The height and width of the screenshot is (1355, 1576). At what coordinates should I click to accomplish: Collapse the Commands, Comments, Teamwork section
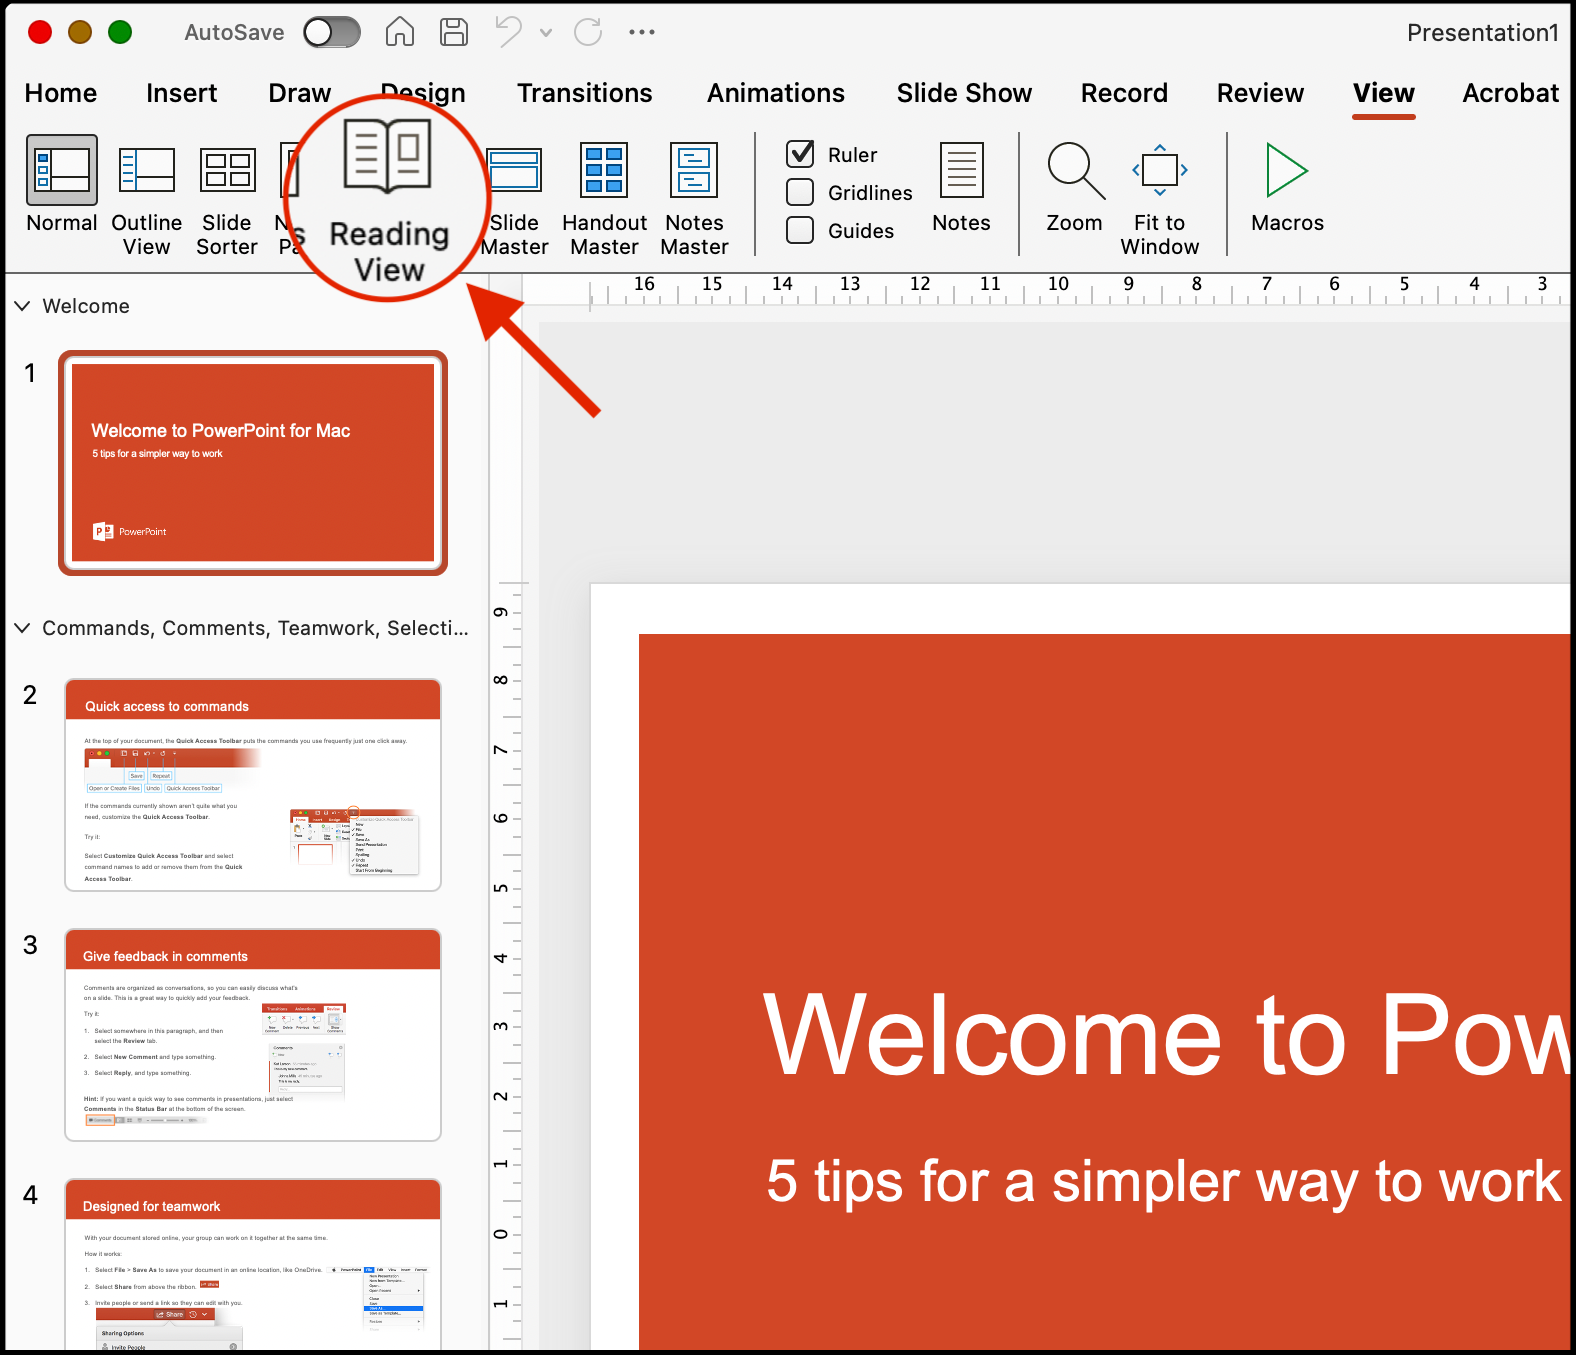tap(22, 627)
